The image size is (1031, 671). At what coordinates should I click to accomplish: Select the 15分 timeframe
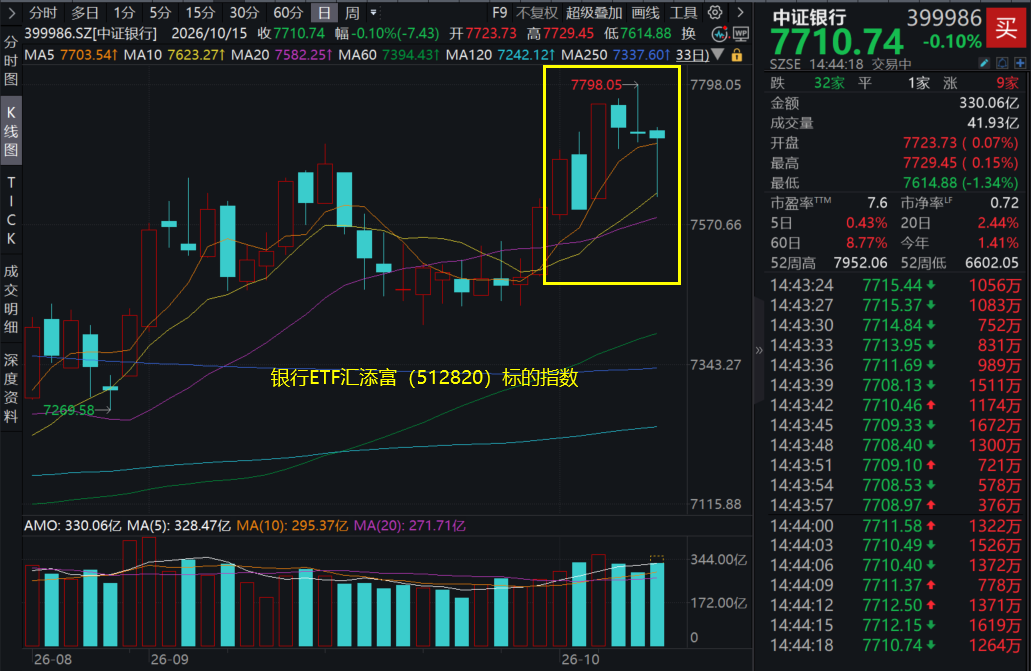pyautogui.click(x=200, y=12)
